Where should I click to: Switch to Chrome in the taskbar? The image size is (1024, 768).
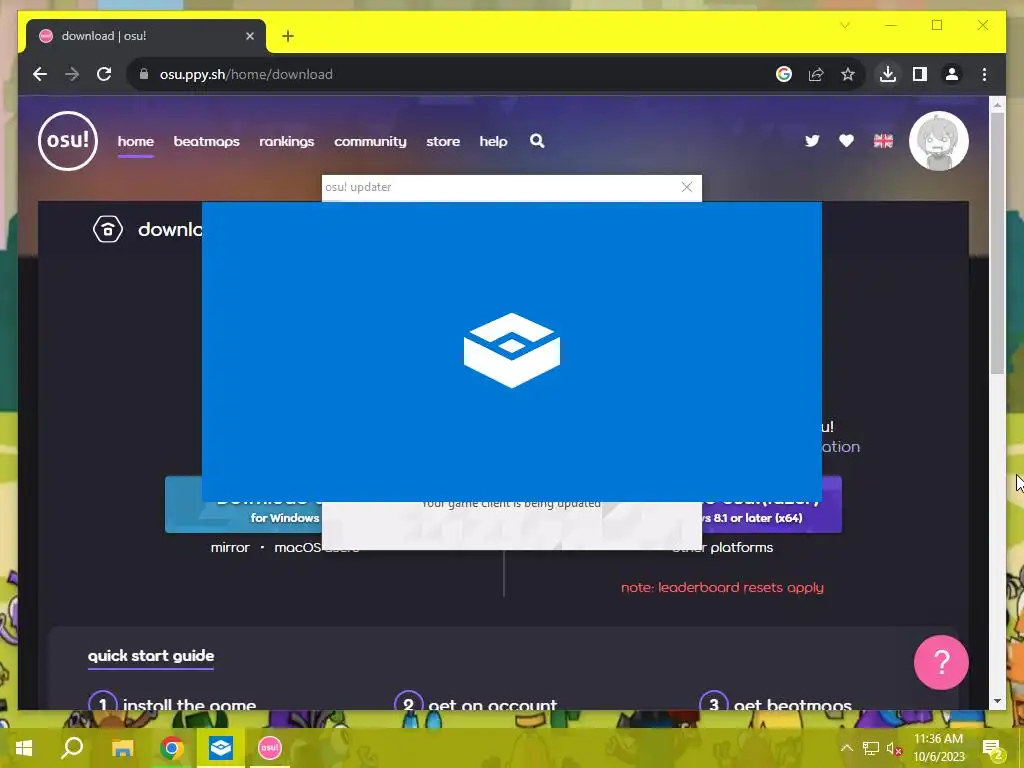pyautogui.click(x=172, y=748)
